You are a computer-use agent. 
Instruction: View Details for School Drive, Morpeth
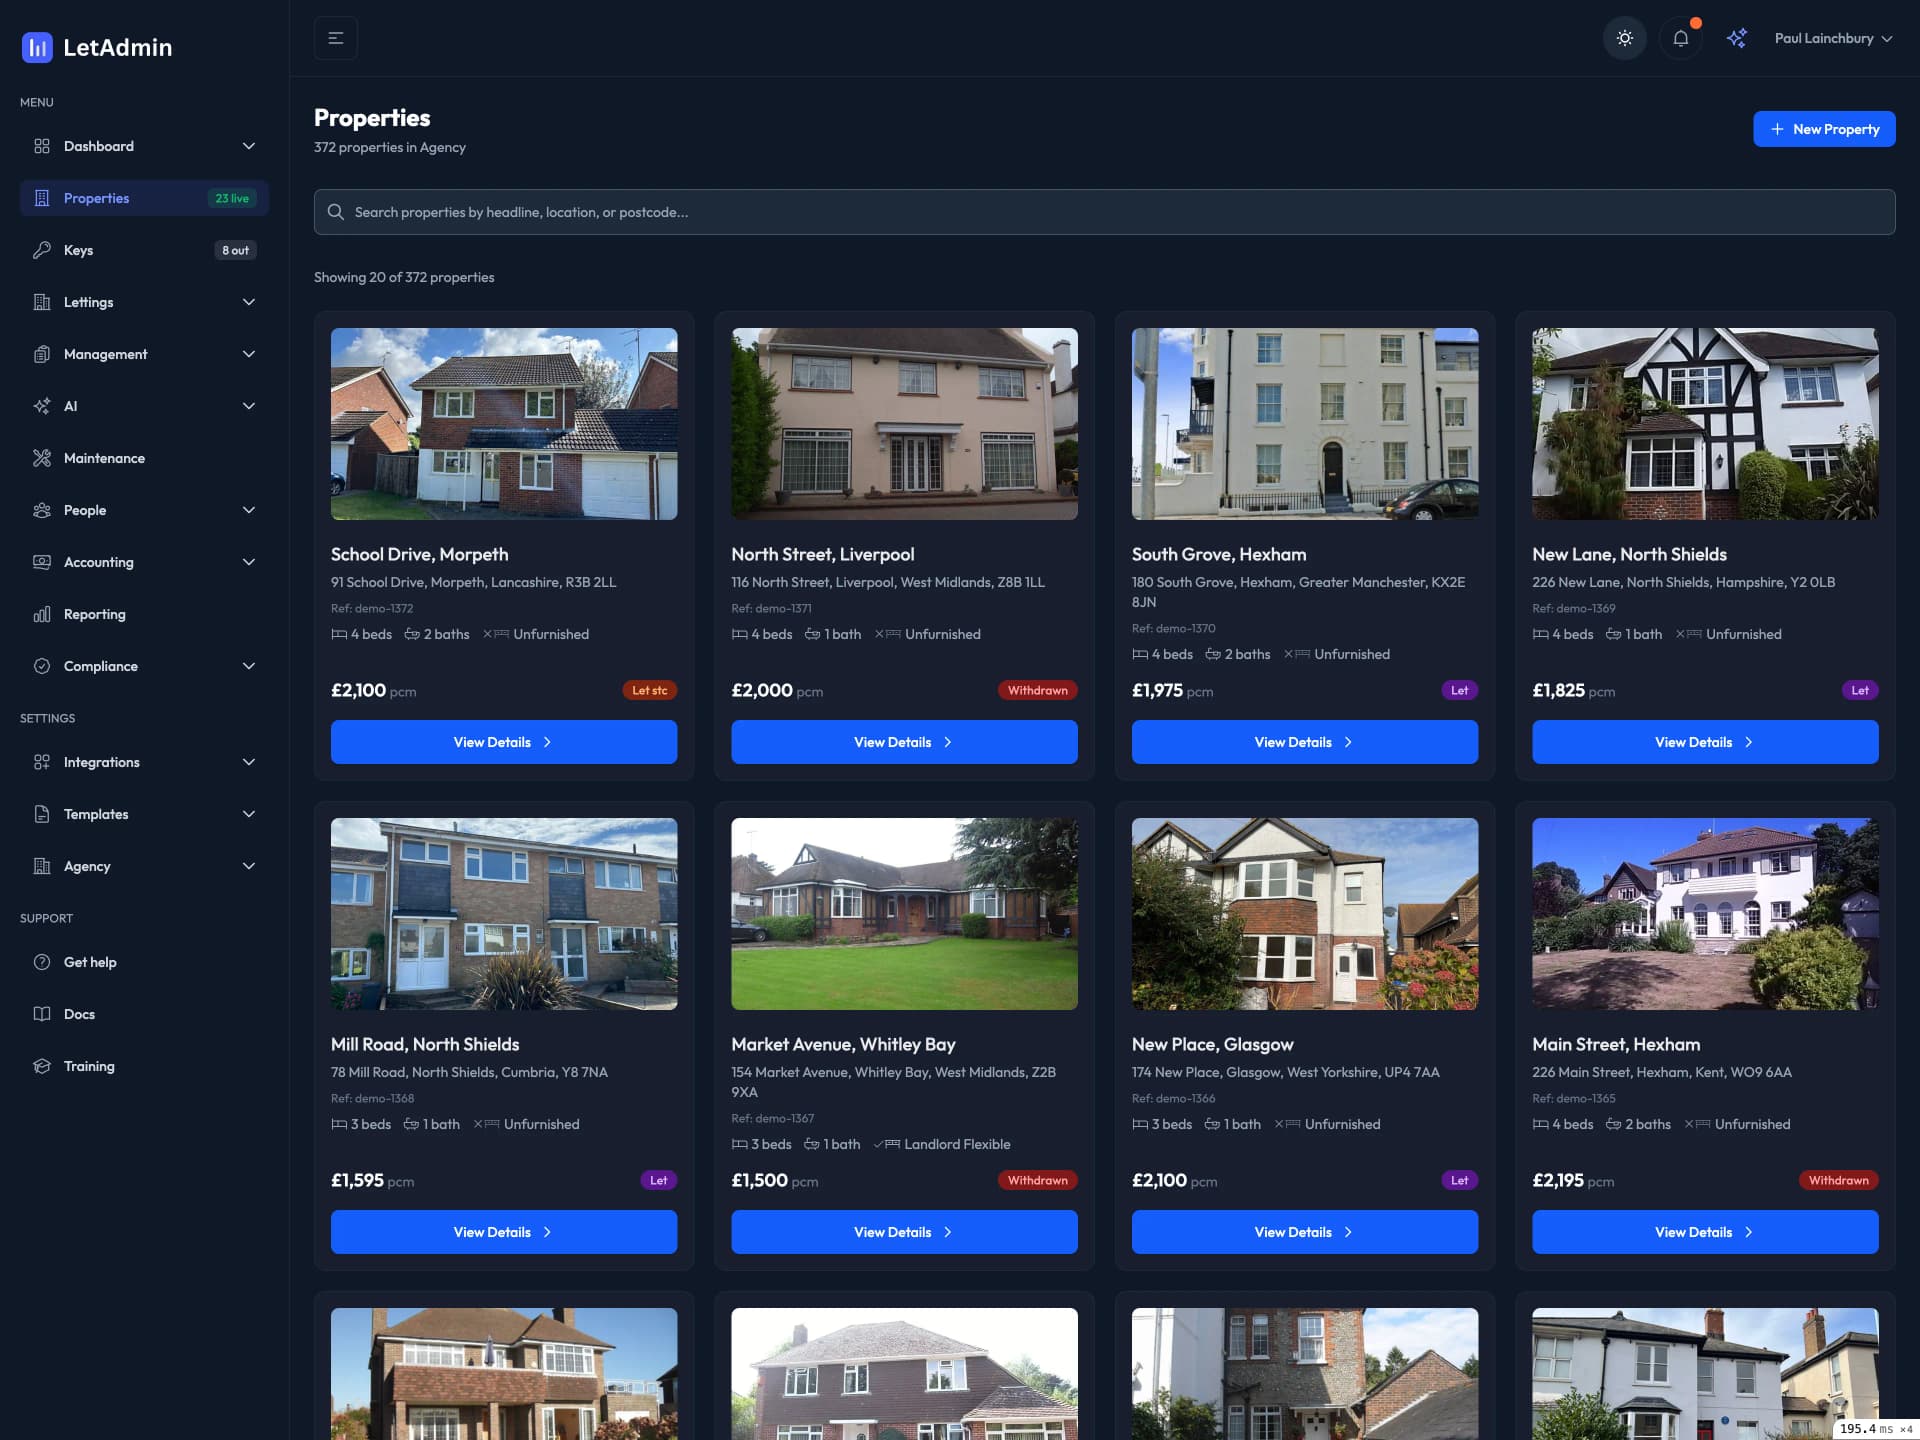tap(503, 742)
